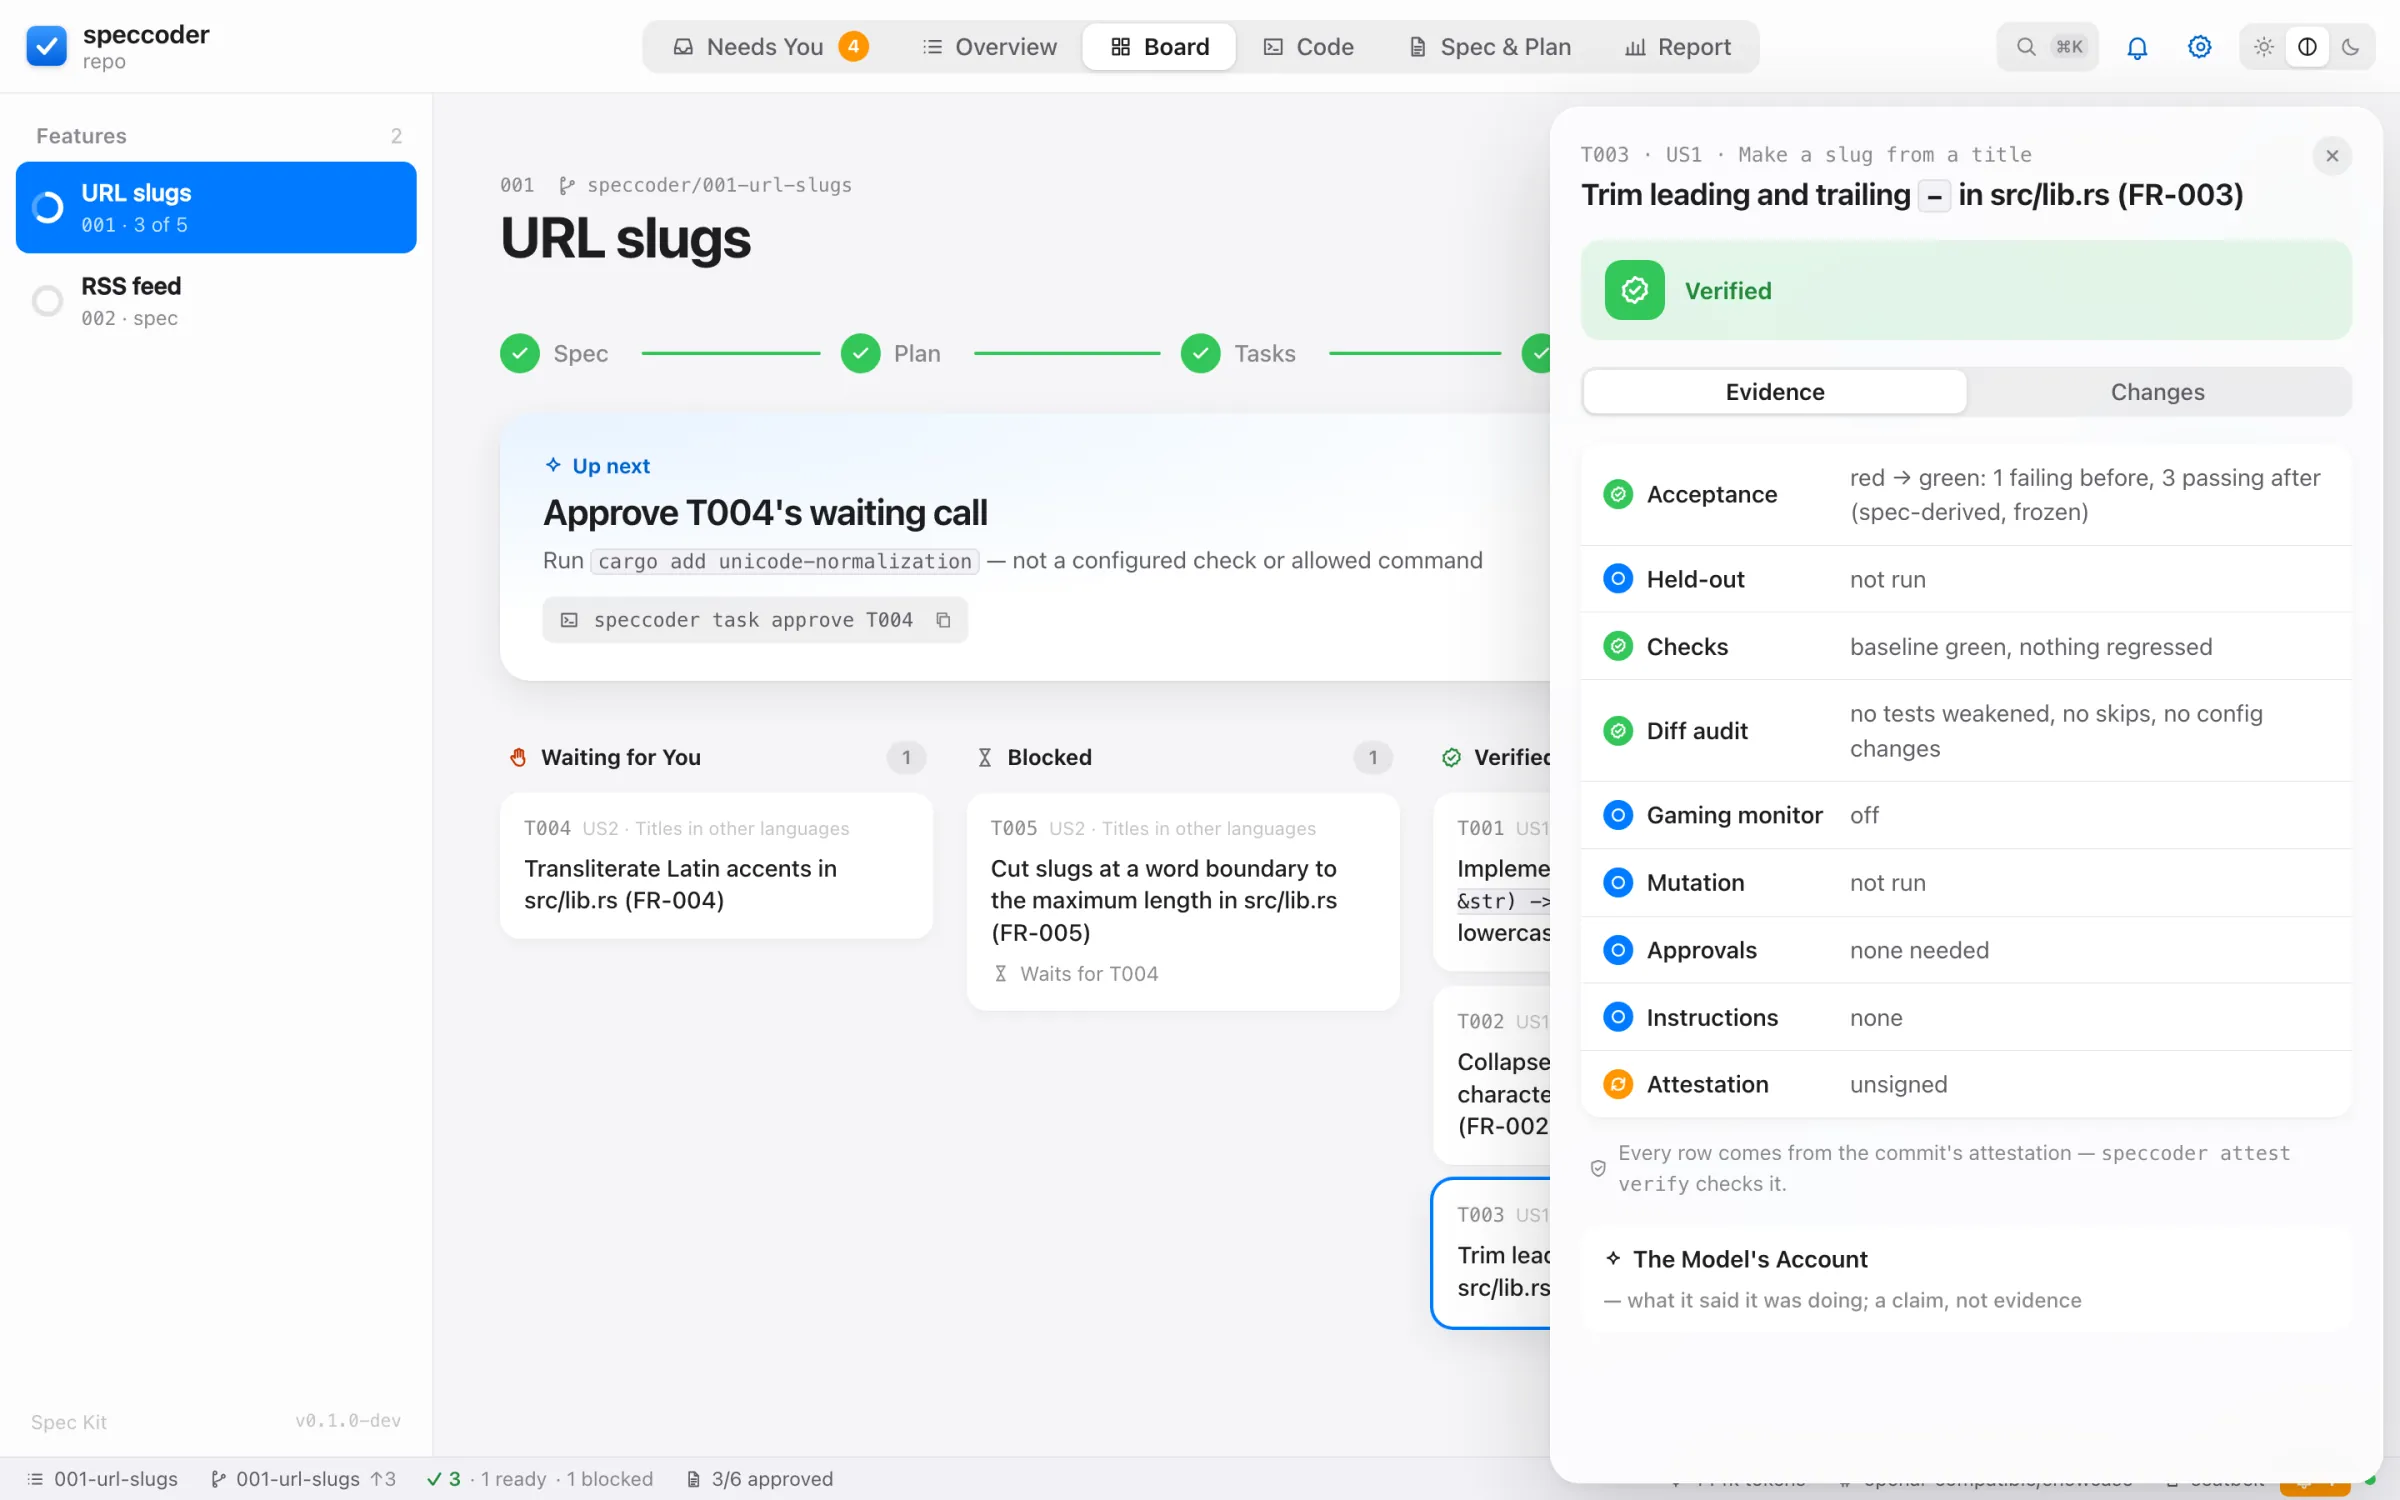Expand The Model's Account section

pos(1966,1278)
